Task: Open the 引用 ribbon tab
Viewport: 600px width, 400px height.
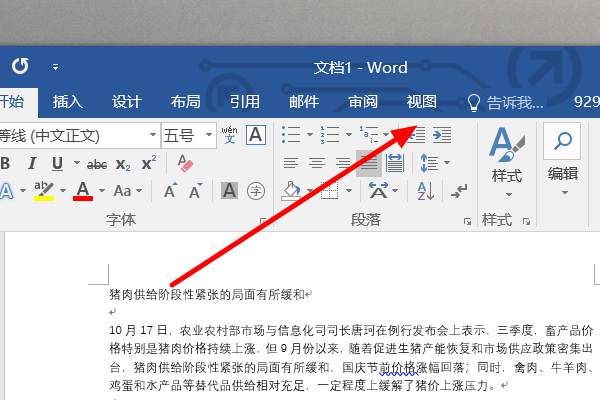Action: [x=245, y=102]
